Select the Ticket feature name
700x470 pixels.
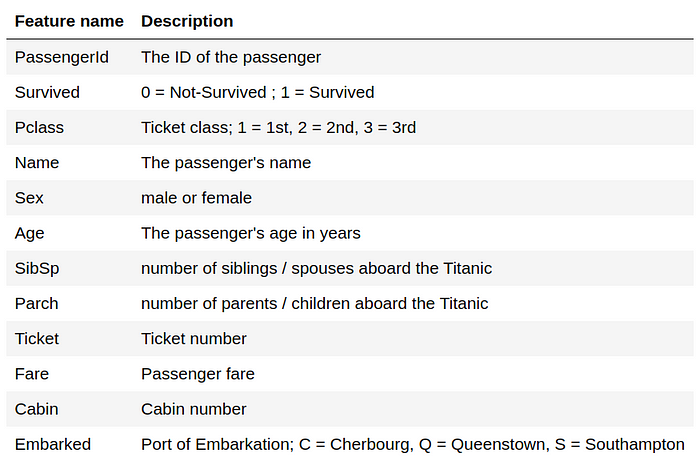[37, 338]
